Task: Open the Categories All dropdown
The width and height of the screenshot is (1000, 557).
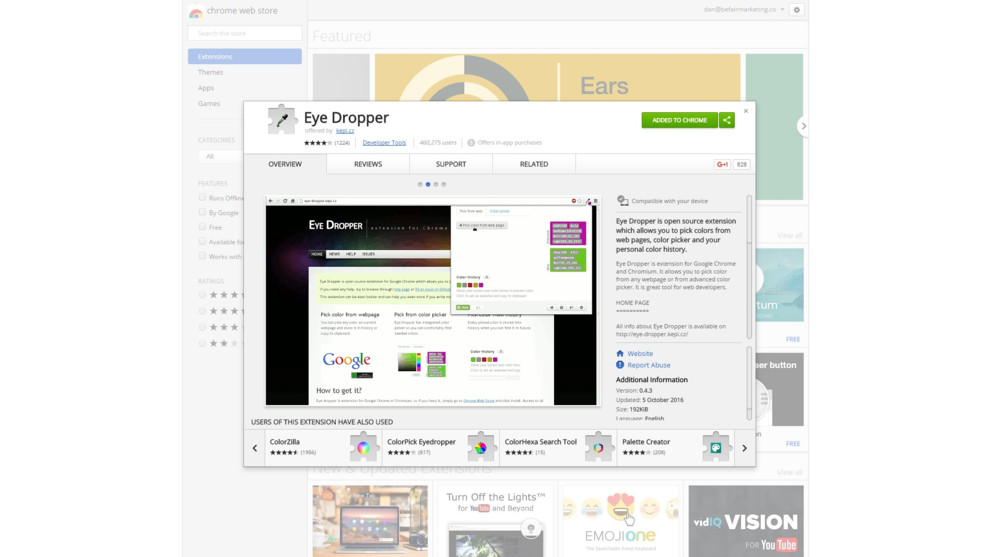Action: click(x=220, y=156)
